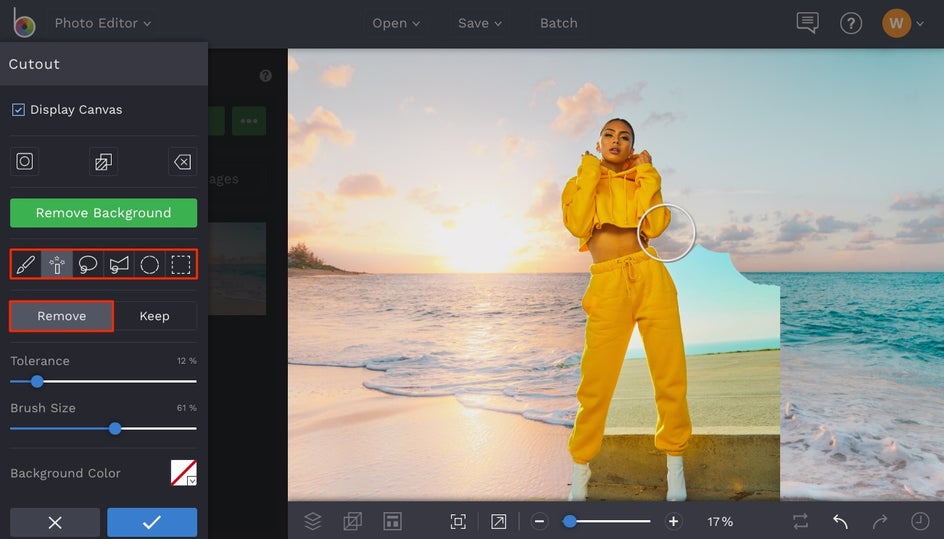This screenshot has height=539, width=944.
Task: Open the Background Color picker dropdown
Action: point(184,473)
